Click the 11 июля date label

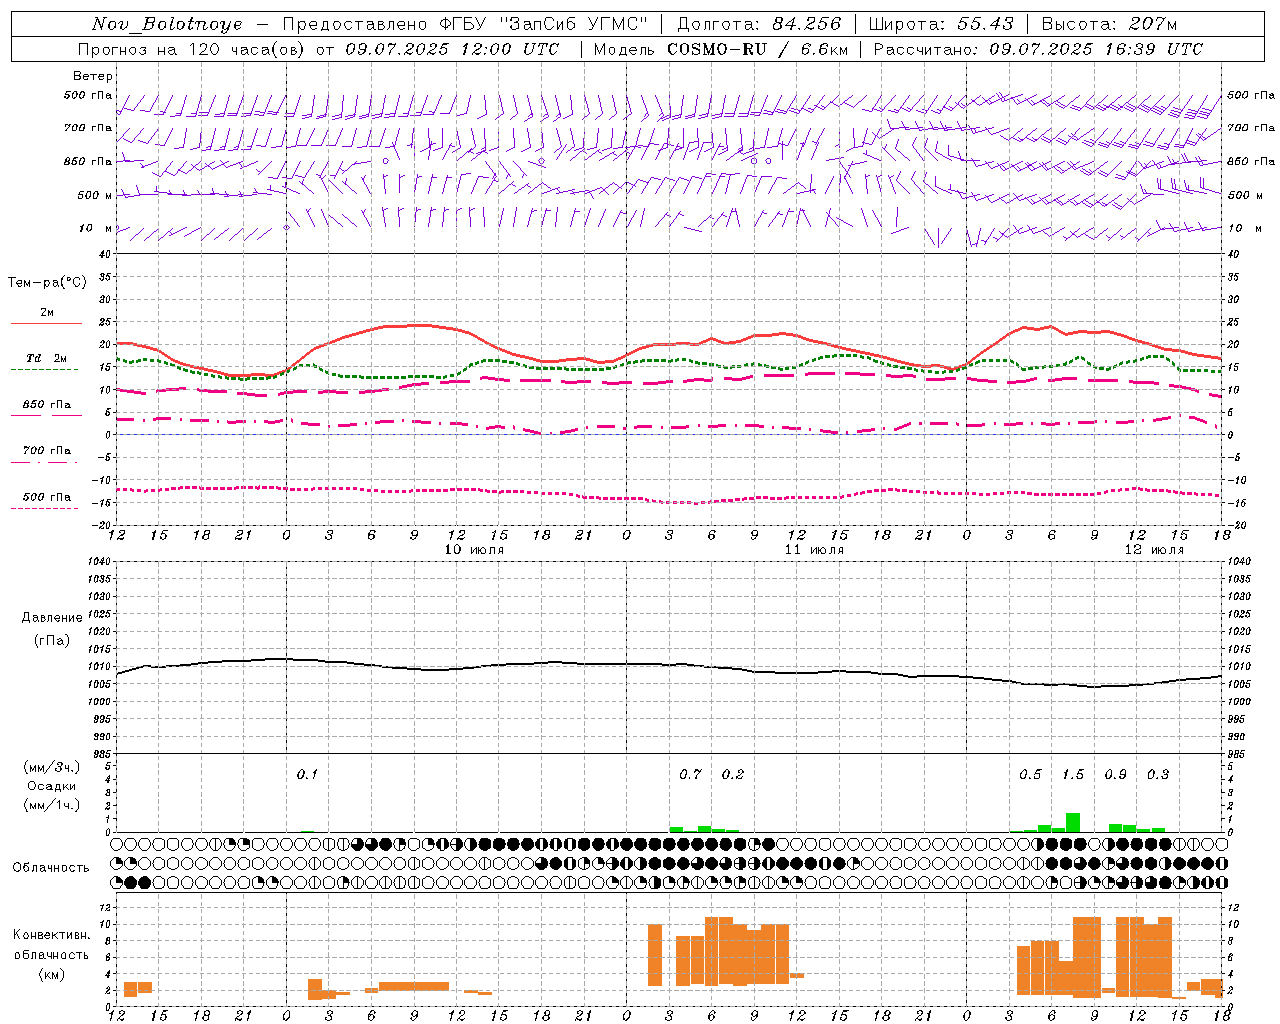tap(814, 550)
